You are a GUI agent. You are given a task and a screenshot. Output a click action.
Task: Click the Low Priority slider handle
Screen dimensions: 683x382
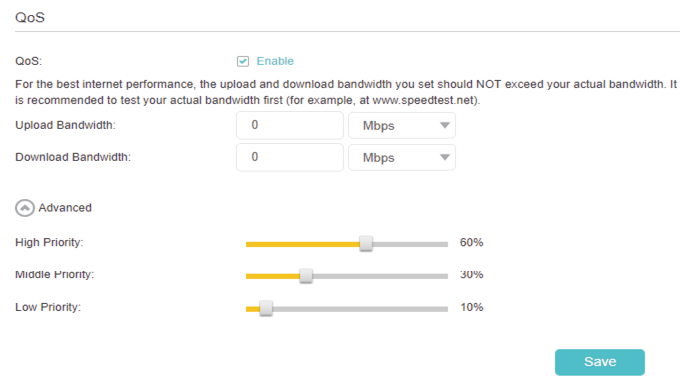(x=266, y=308)
